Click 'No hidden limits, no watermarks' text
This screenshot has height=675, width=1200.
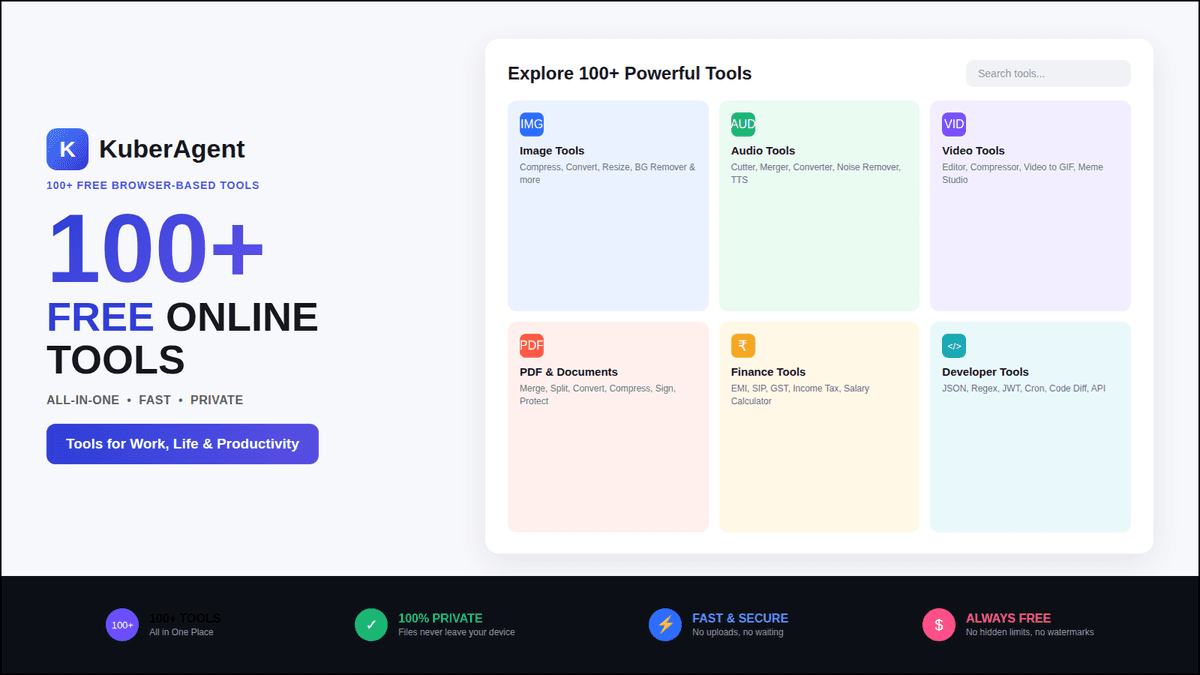1030,632
